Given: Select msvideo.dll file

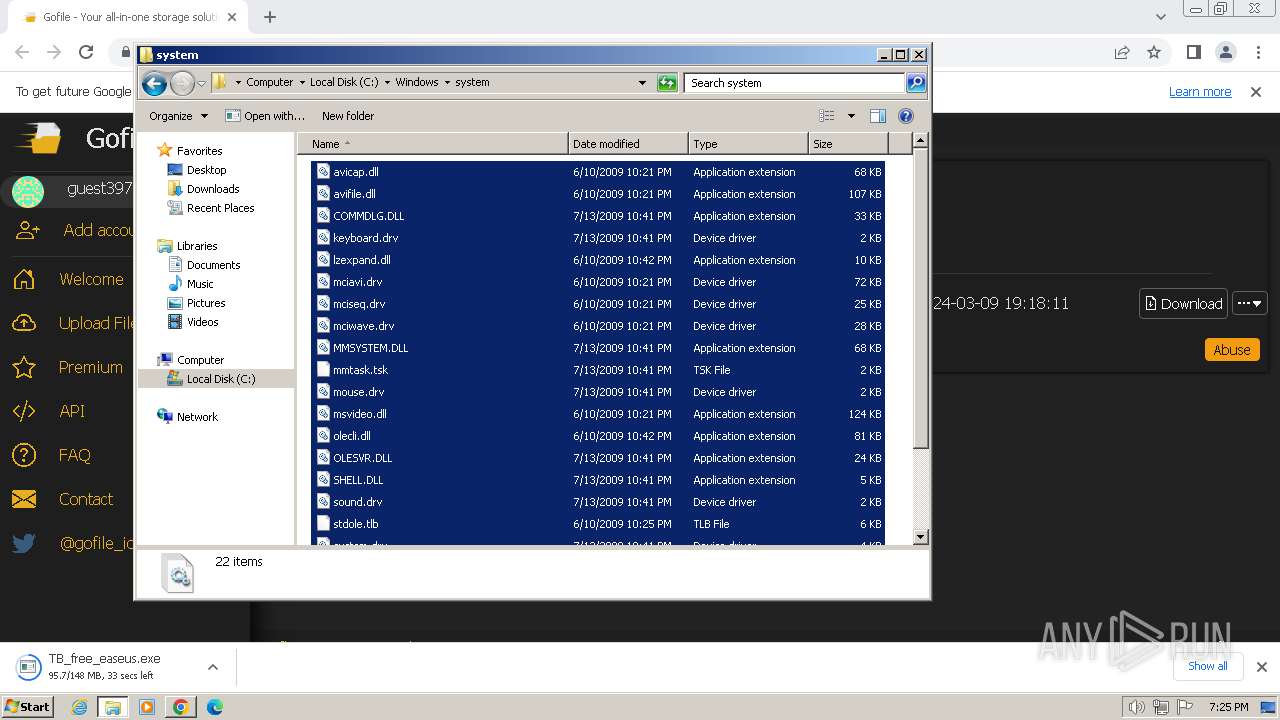Looking at the screenshot, I should (x=598, y=414).
